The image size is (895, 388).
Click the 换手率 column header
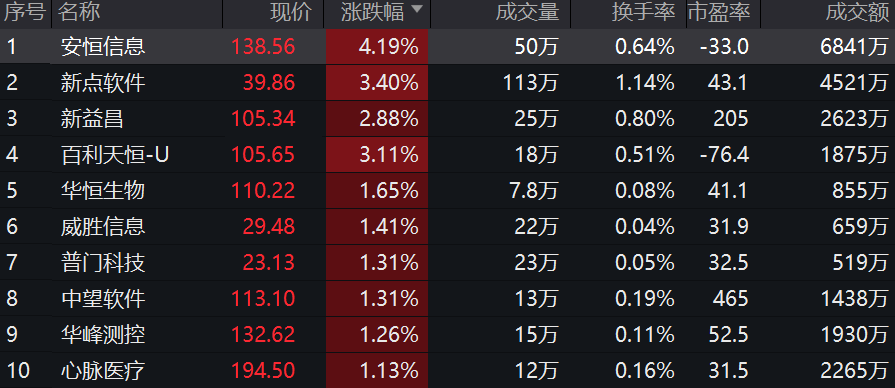[643, 13]
